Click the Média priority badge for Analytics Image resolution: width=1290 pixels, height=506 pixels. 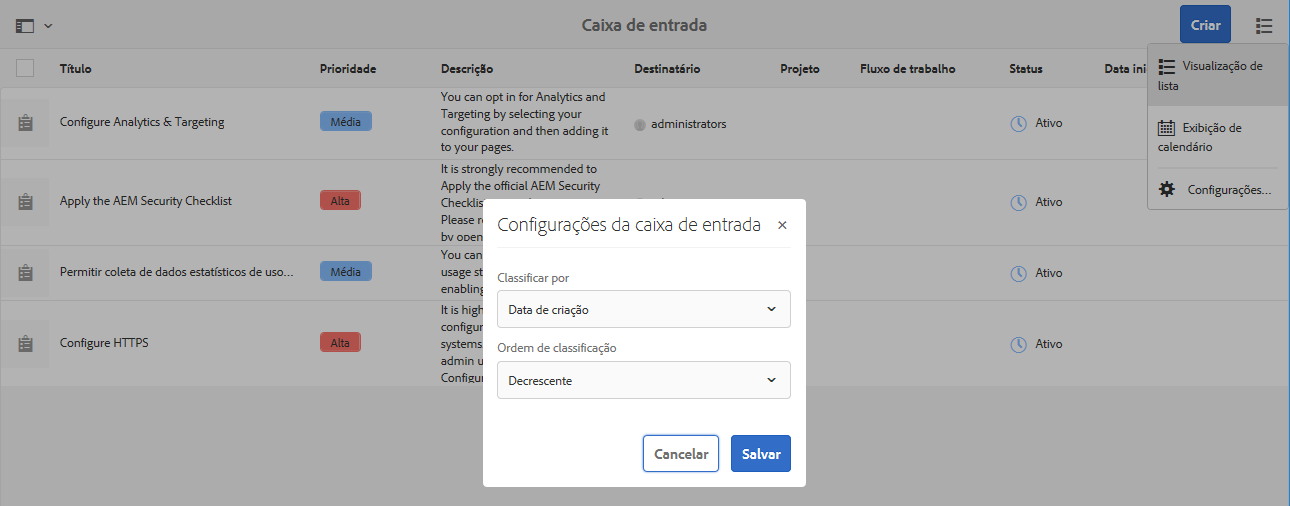coord(345,121)
